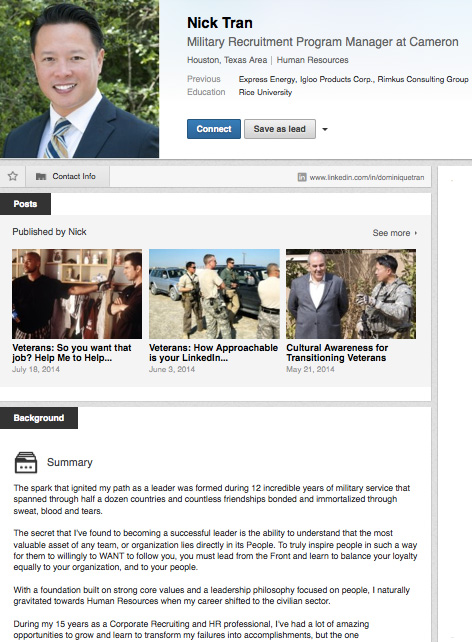
Task: Click the Connect button
Action: click(214, 129)
